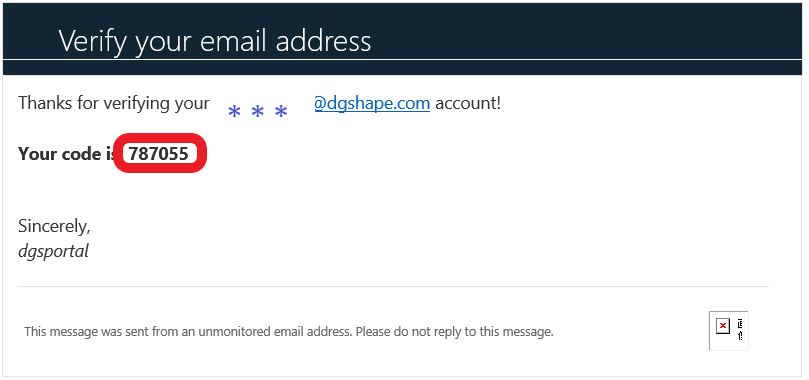Click the white rule beneath the header
809x380 pixels.
(402, 60)
